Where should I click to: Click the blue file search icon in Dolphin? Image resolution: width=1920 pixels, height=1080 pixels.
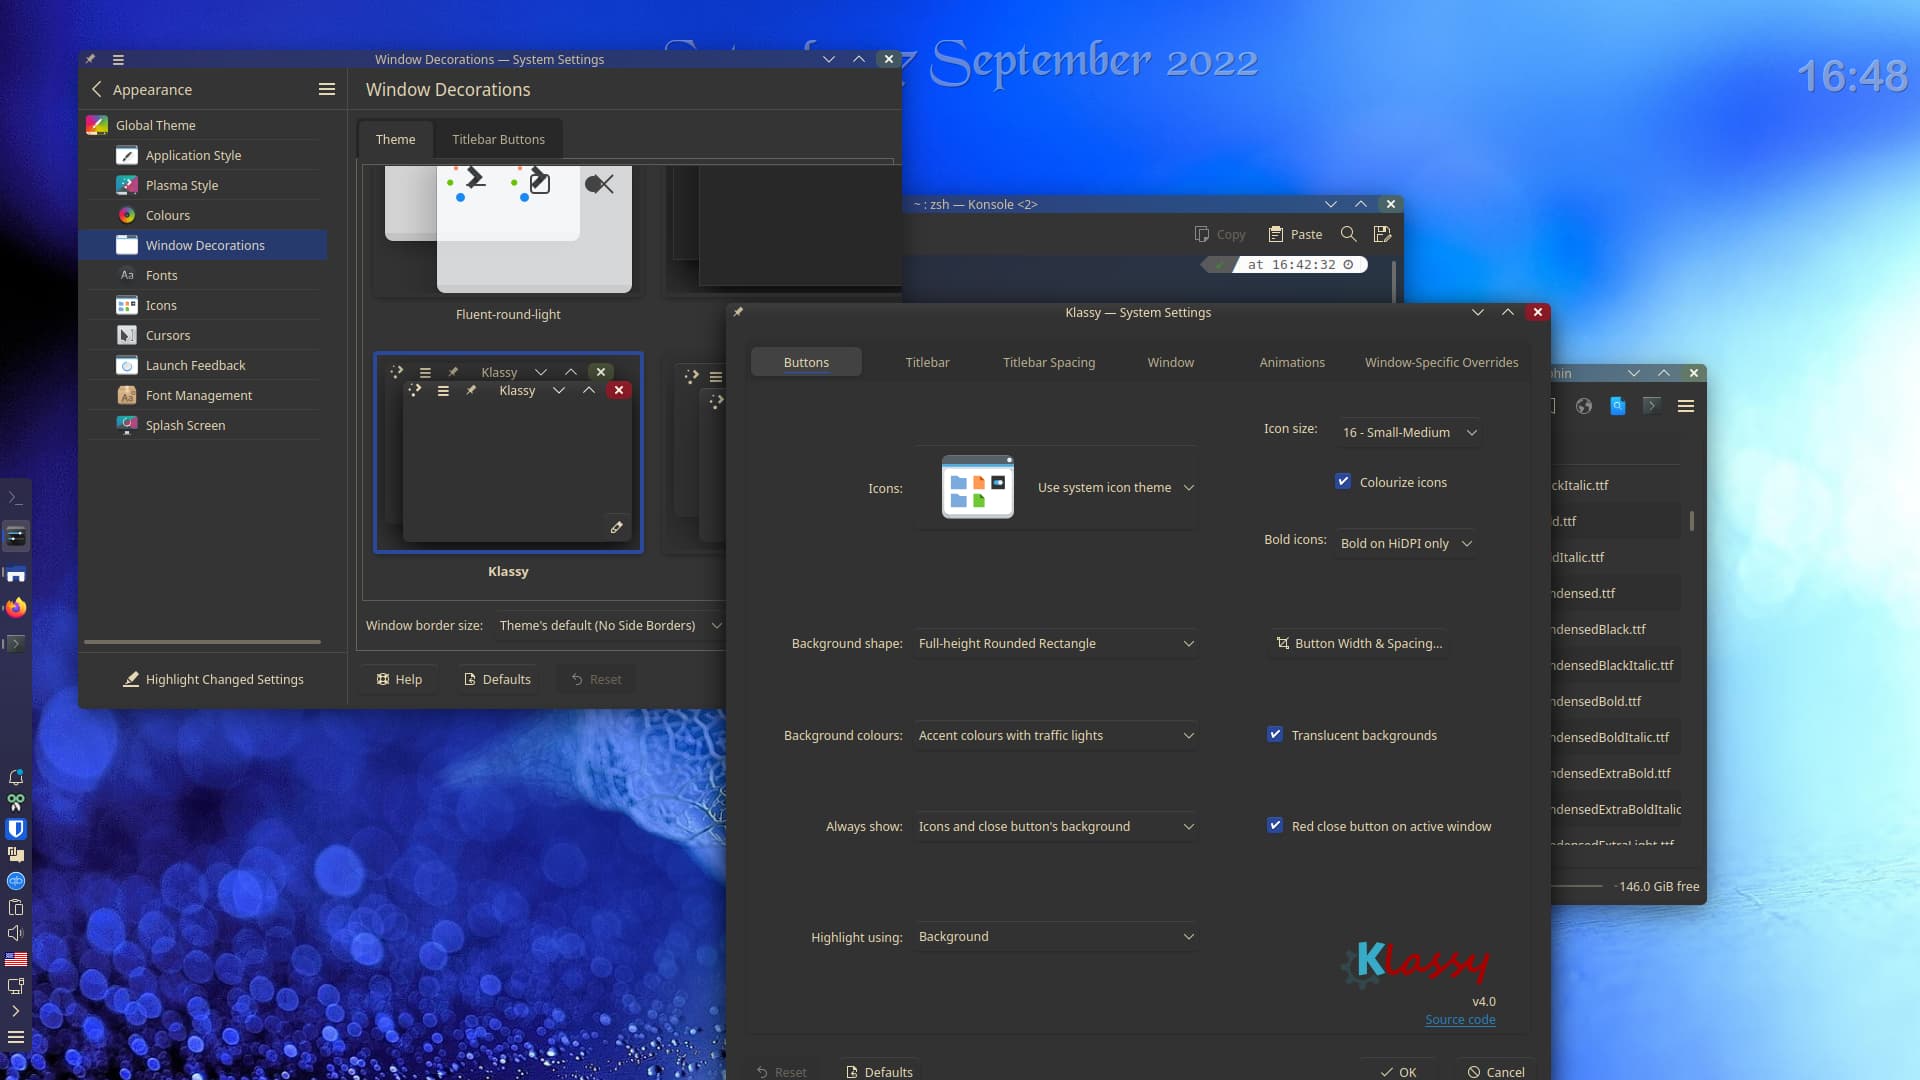click(1618, 406)
